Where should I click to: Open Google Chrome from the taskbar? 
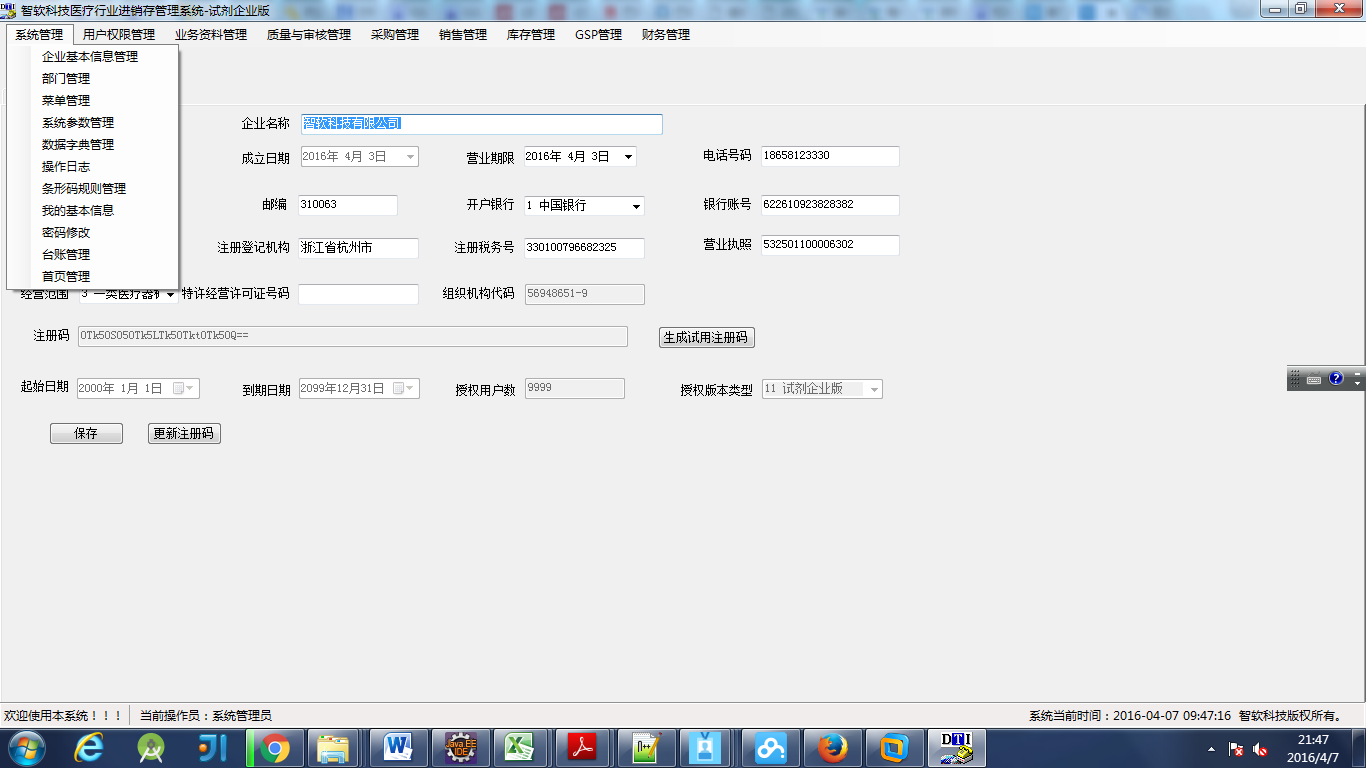point(272,747)
